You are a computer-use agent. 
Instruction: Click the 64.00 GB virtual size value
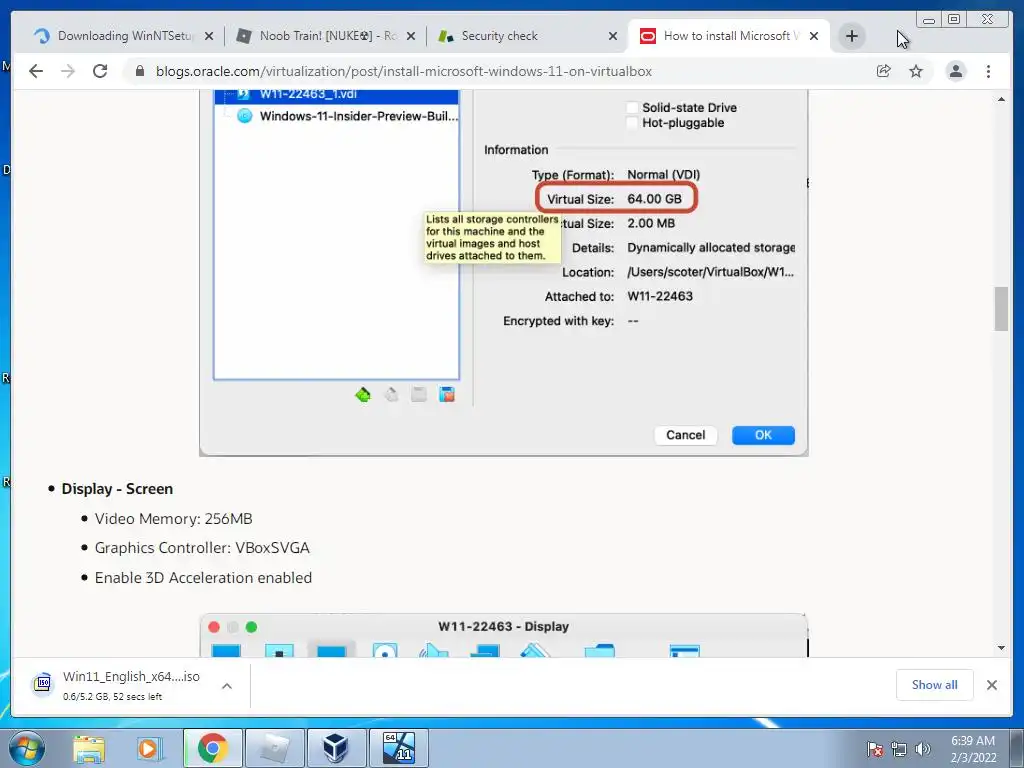[654, 199]
